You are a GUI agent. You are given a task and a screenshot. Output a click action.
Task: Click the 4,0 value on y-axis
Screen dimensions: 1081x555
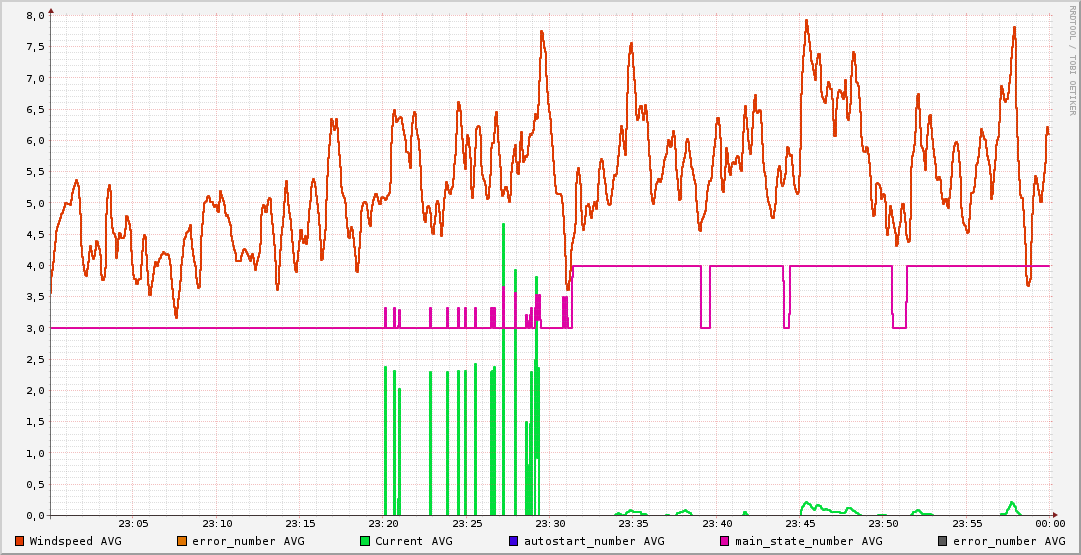34,266
